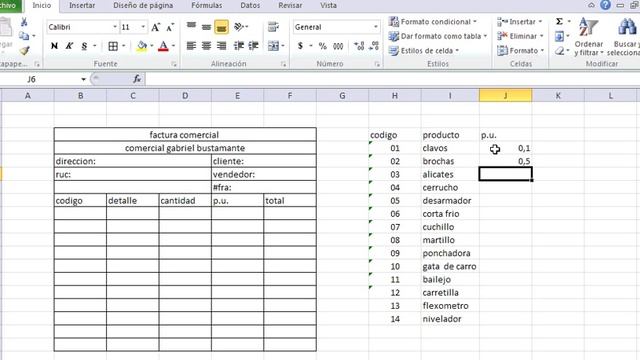This screenshot has height=360, width=640.
Task: Select cell with price 0,5
Action: 506,161
